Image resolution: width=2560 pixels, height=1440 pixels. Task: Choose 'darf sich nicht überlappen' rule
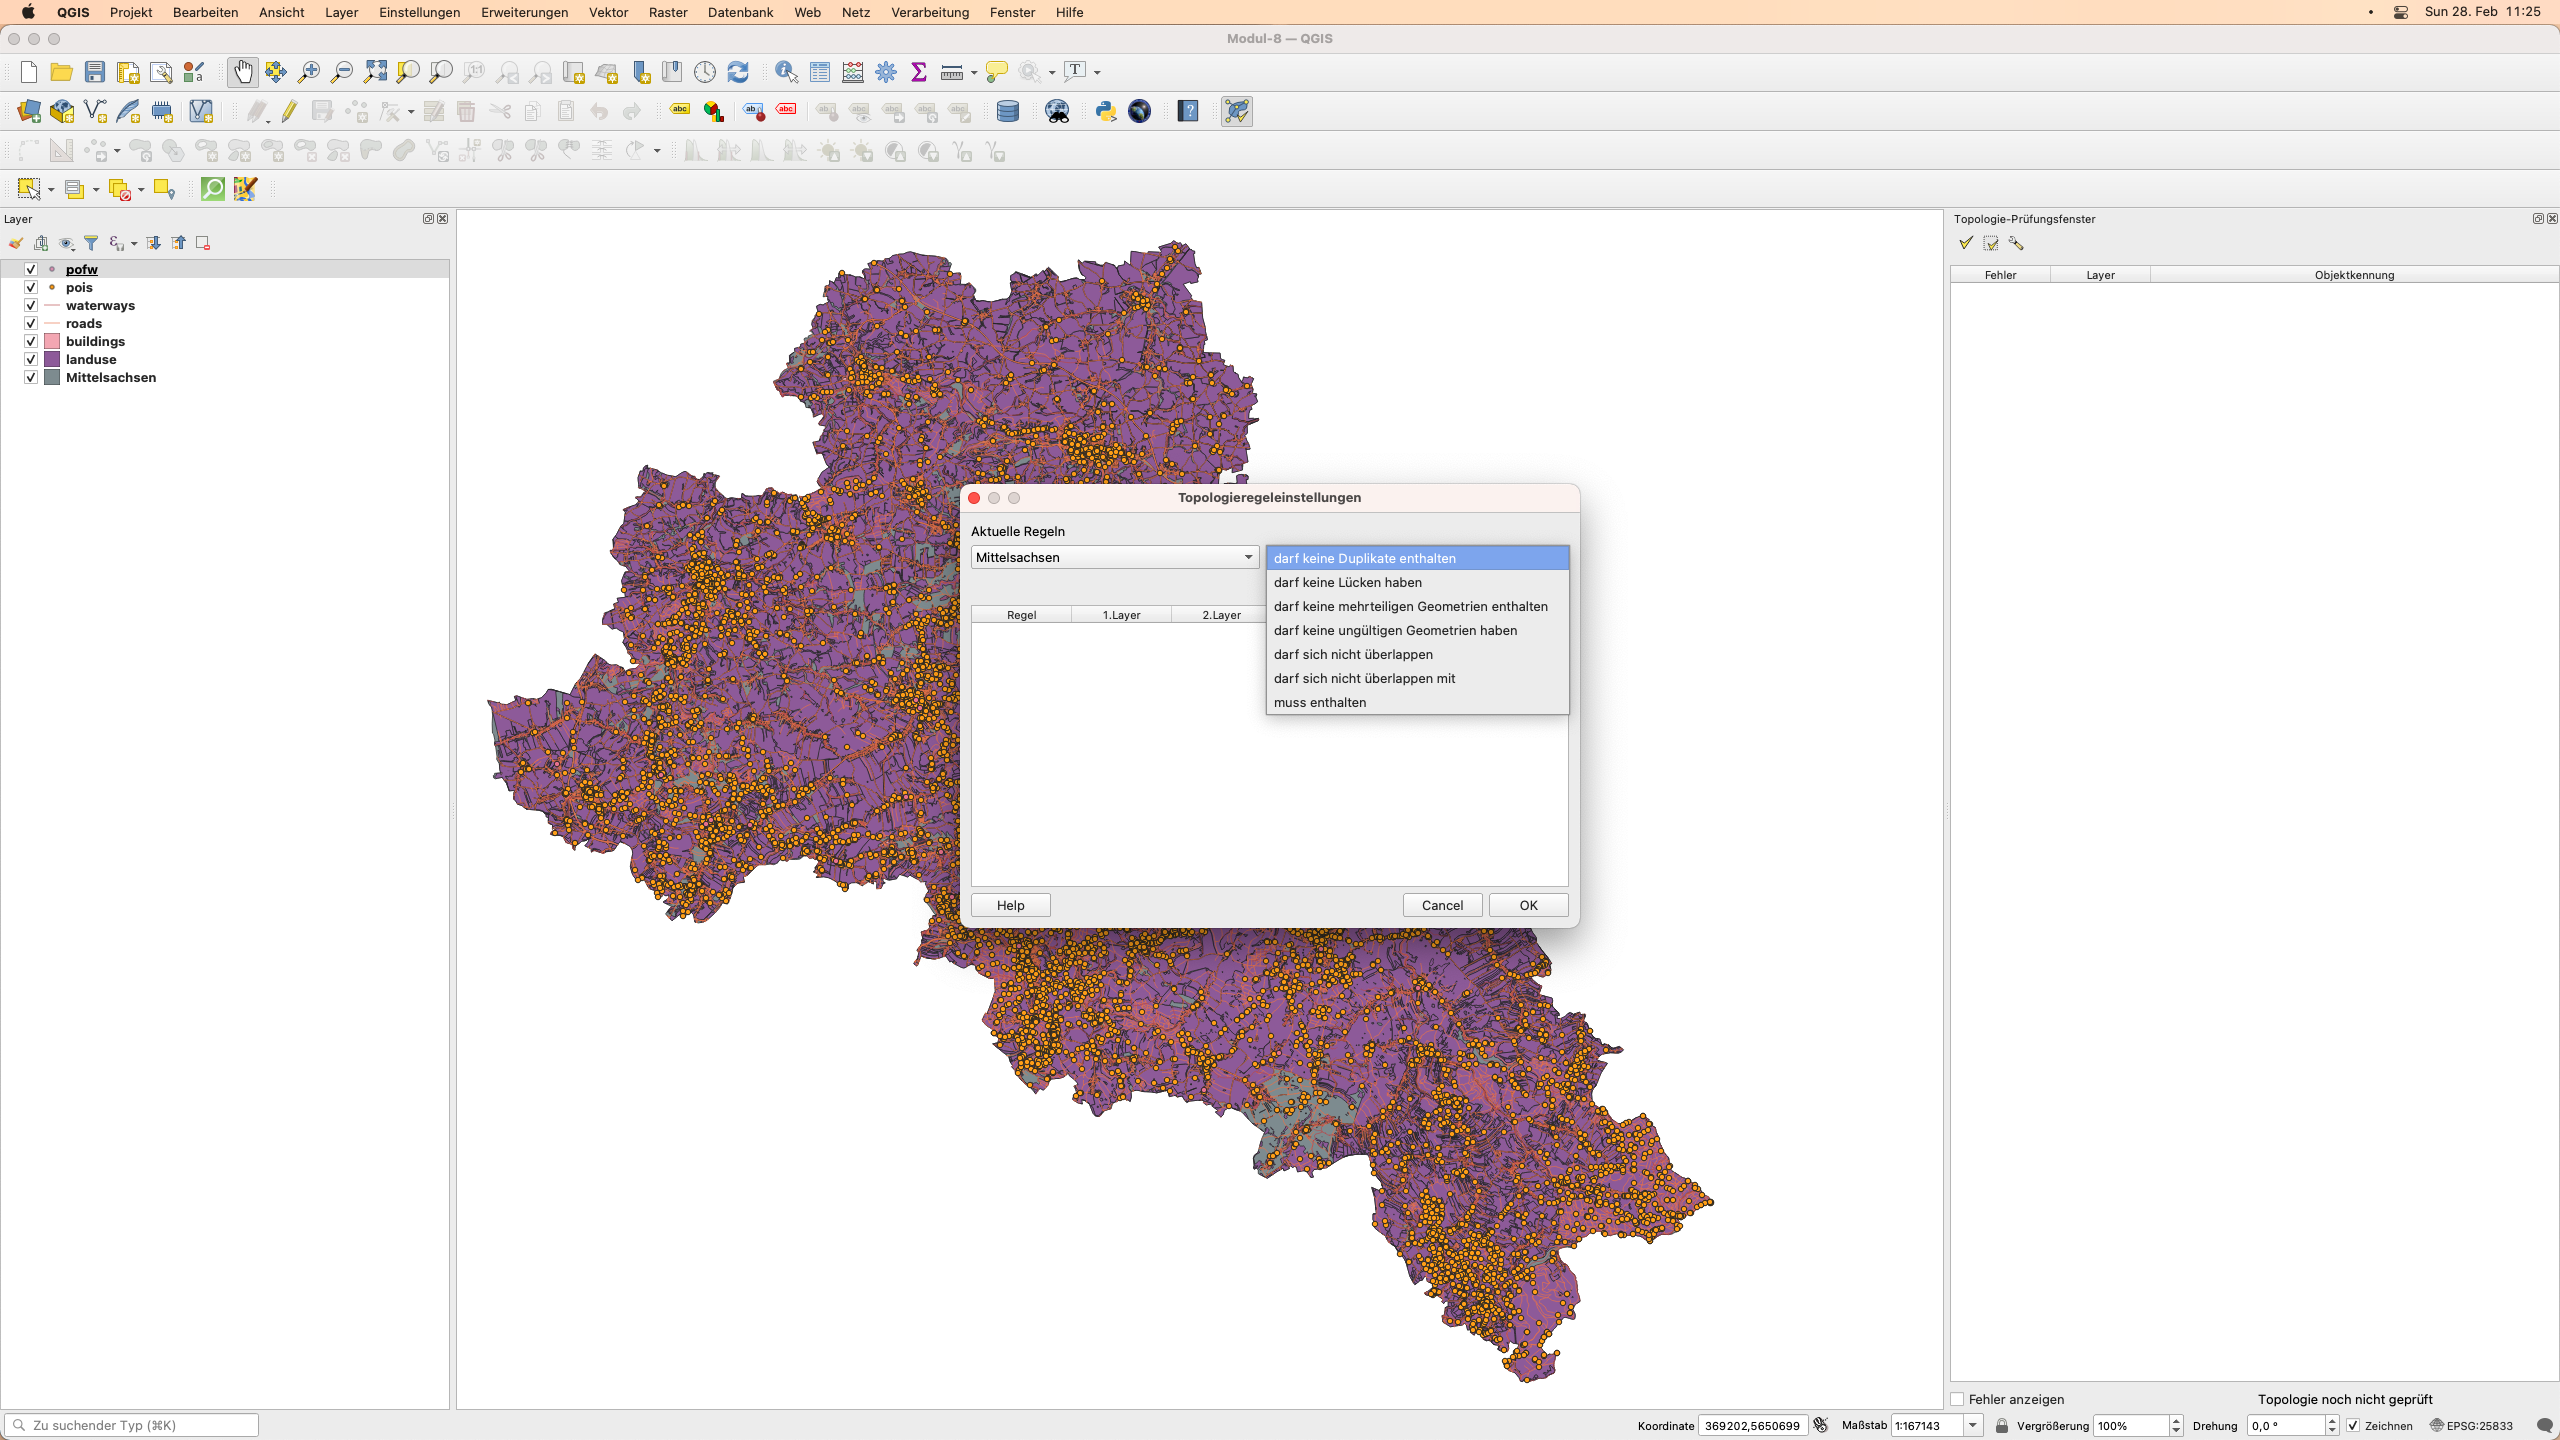(1417, 654)
